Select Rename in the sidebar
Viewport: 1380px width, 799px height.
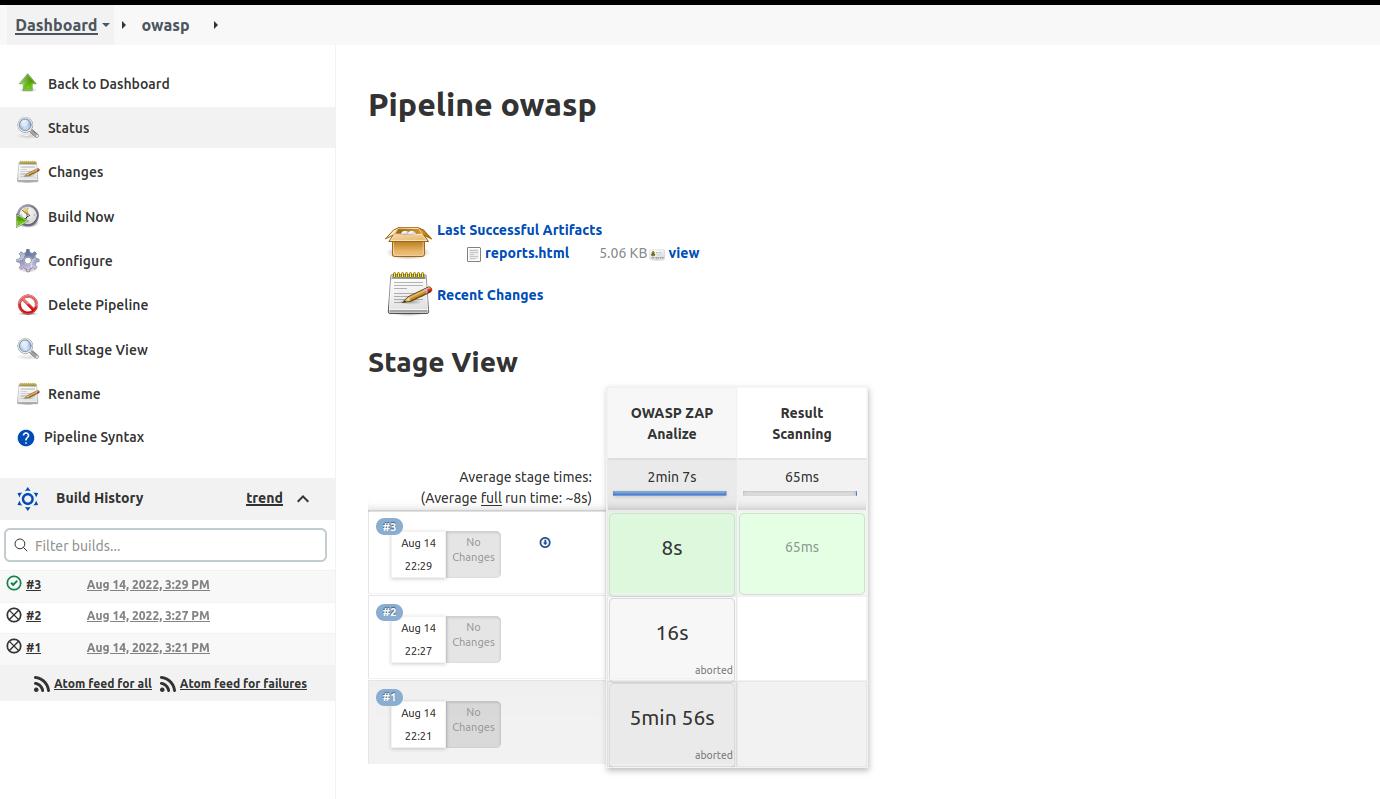tap(74, 394)
